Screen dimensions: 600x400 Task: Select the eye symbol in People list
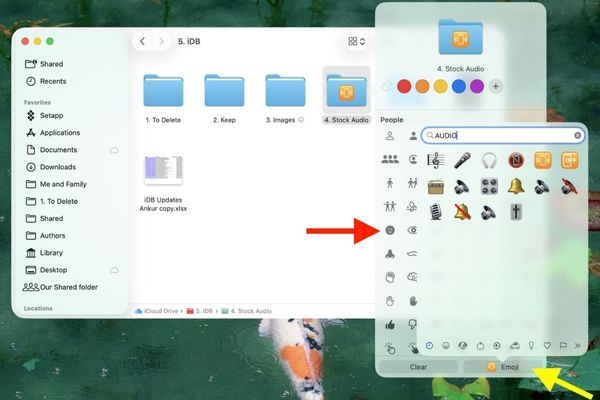(x=412, y=230)
